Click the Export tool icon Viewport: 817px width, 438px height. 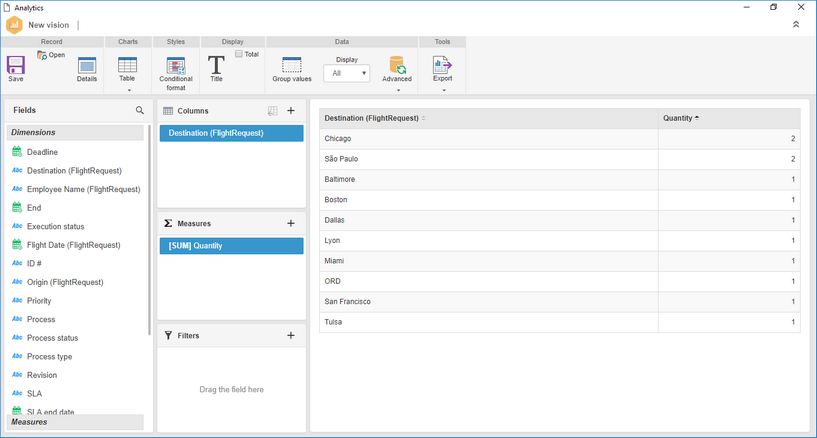442,65
